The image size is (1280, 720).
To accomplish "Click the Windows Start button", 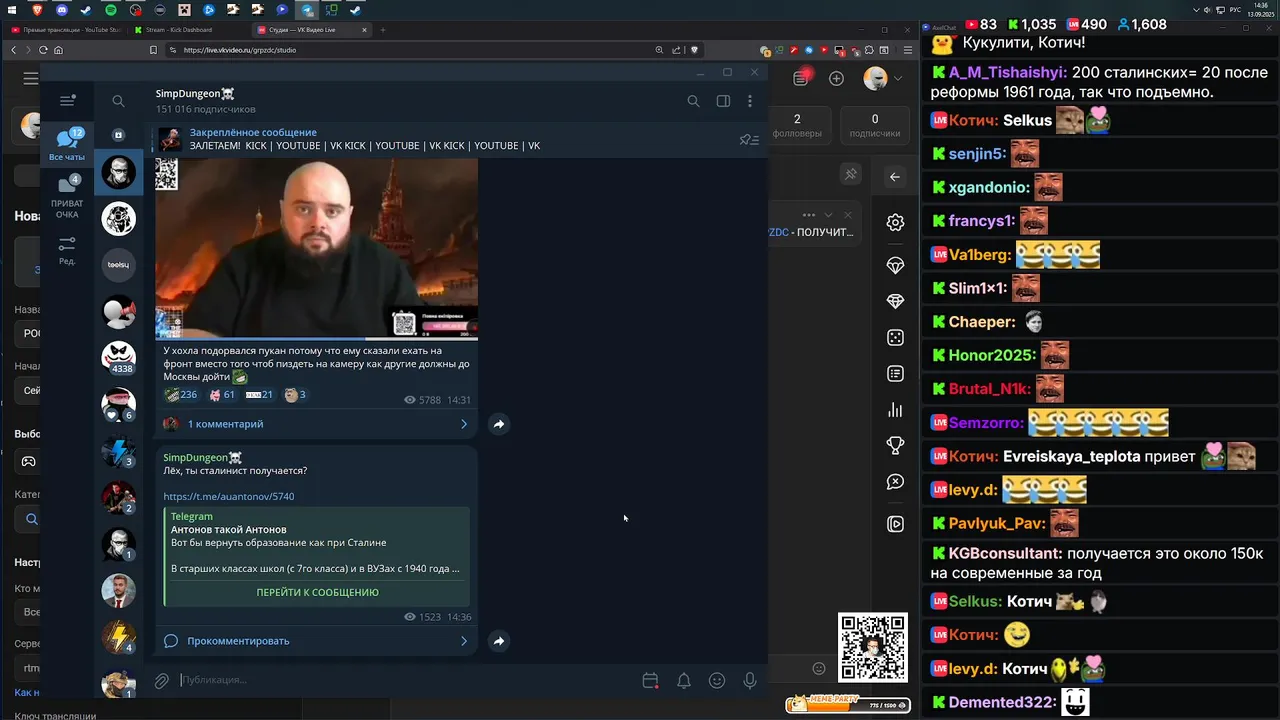I will (13, 9).
